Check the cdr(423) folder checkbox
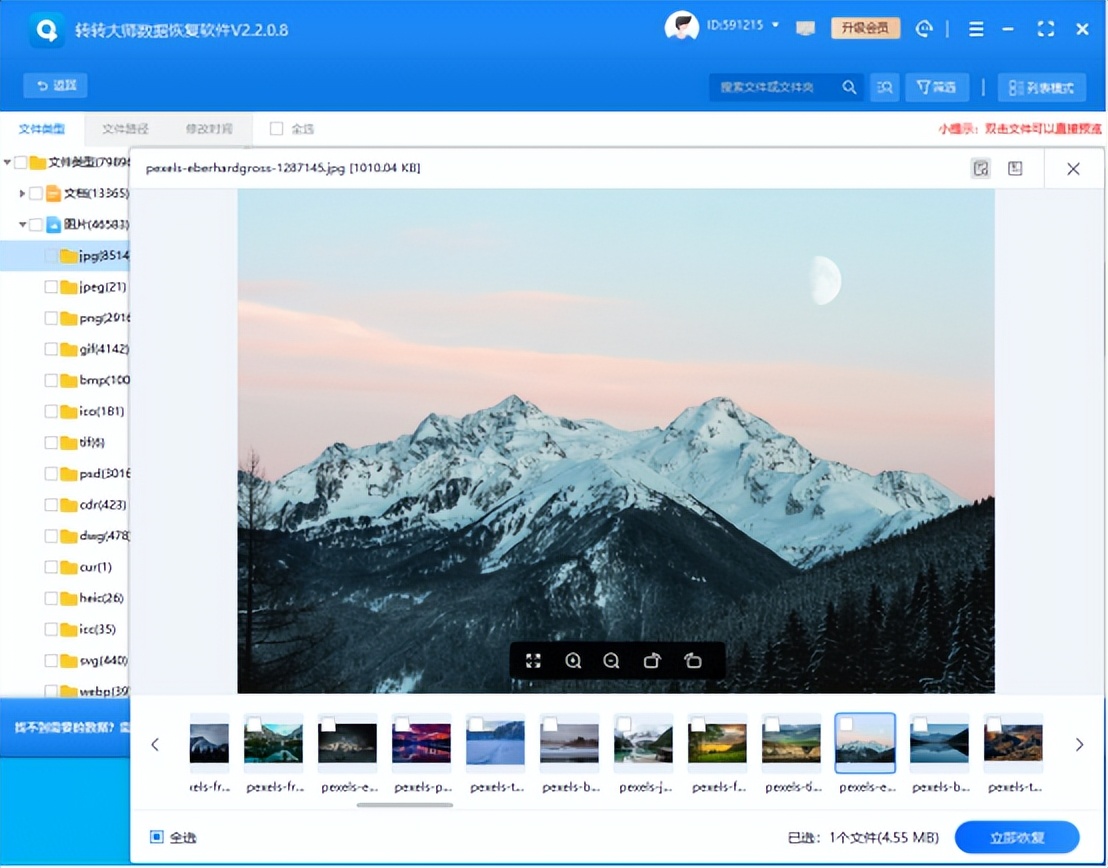This screenshot has height=868, width=1108. pos(51,505)
